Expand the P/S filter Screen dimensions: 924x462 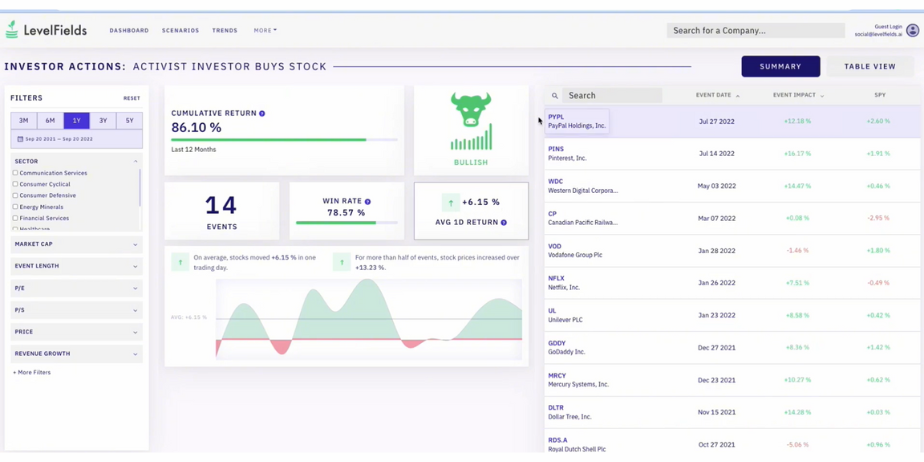click(x=77, y=310)
